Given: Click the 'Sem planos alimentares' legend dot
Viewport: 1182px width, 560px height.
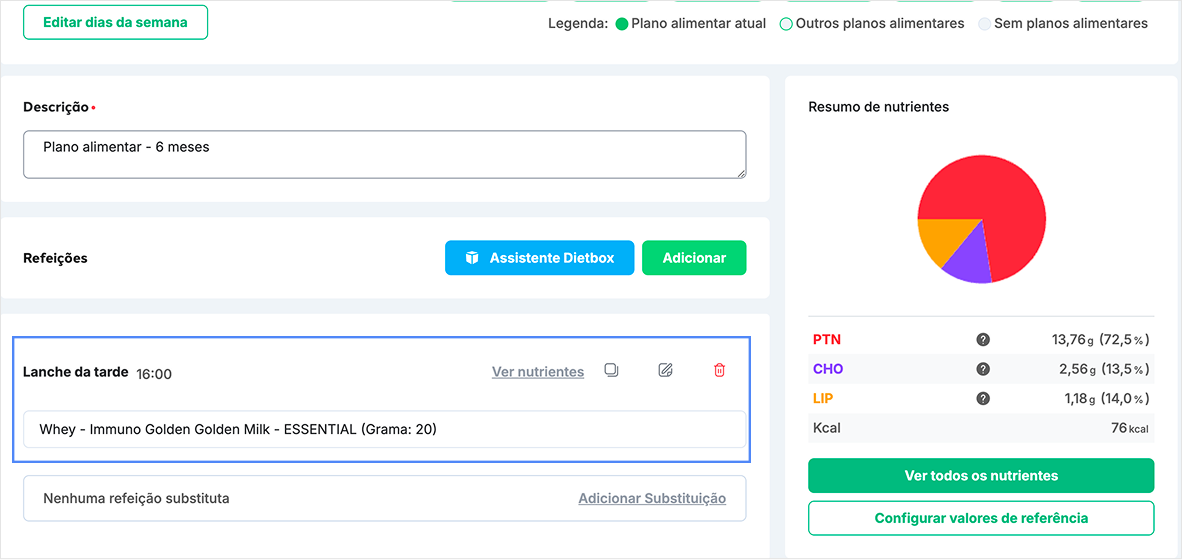Looking at the screenshot, I should pyautogui.click(x=984, y=24).
